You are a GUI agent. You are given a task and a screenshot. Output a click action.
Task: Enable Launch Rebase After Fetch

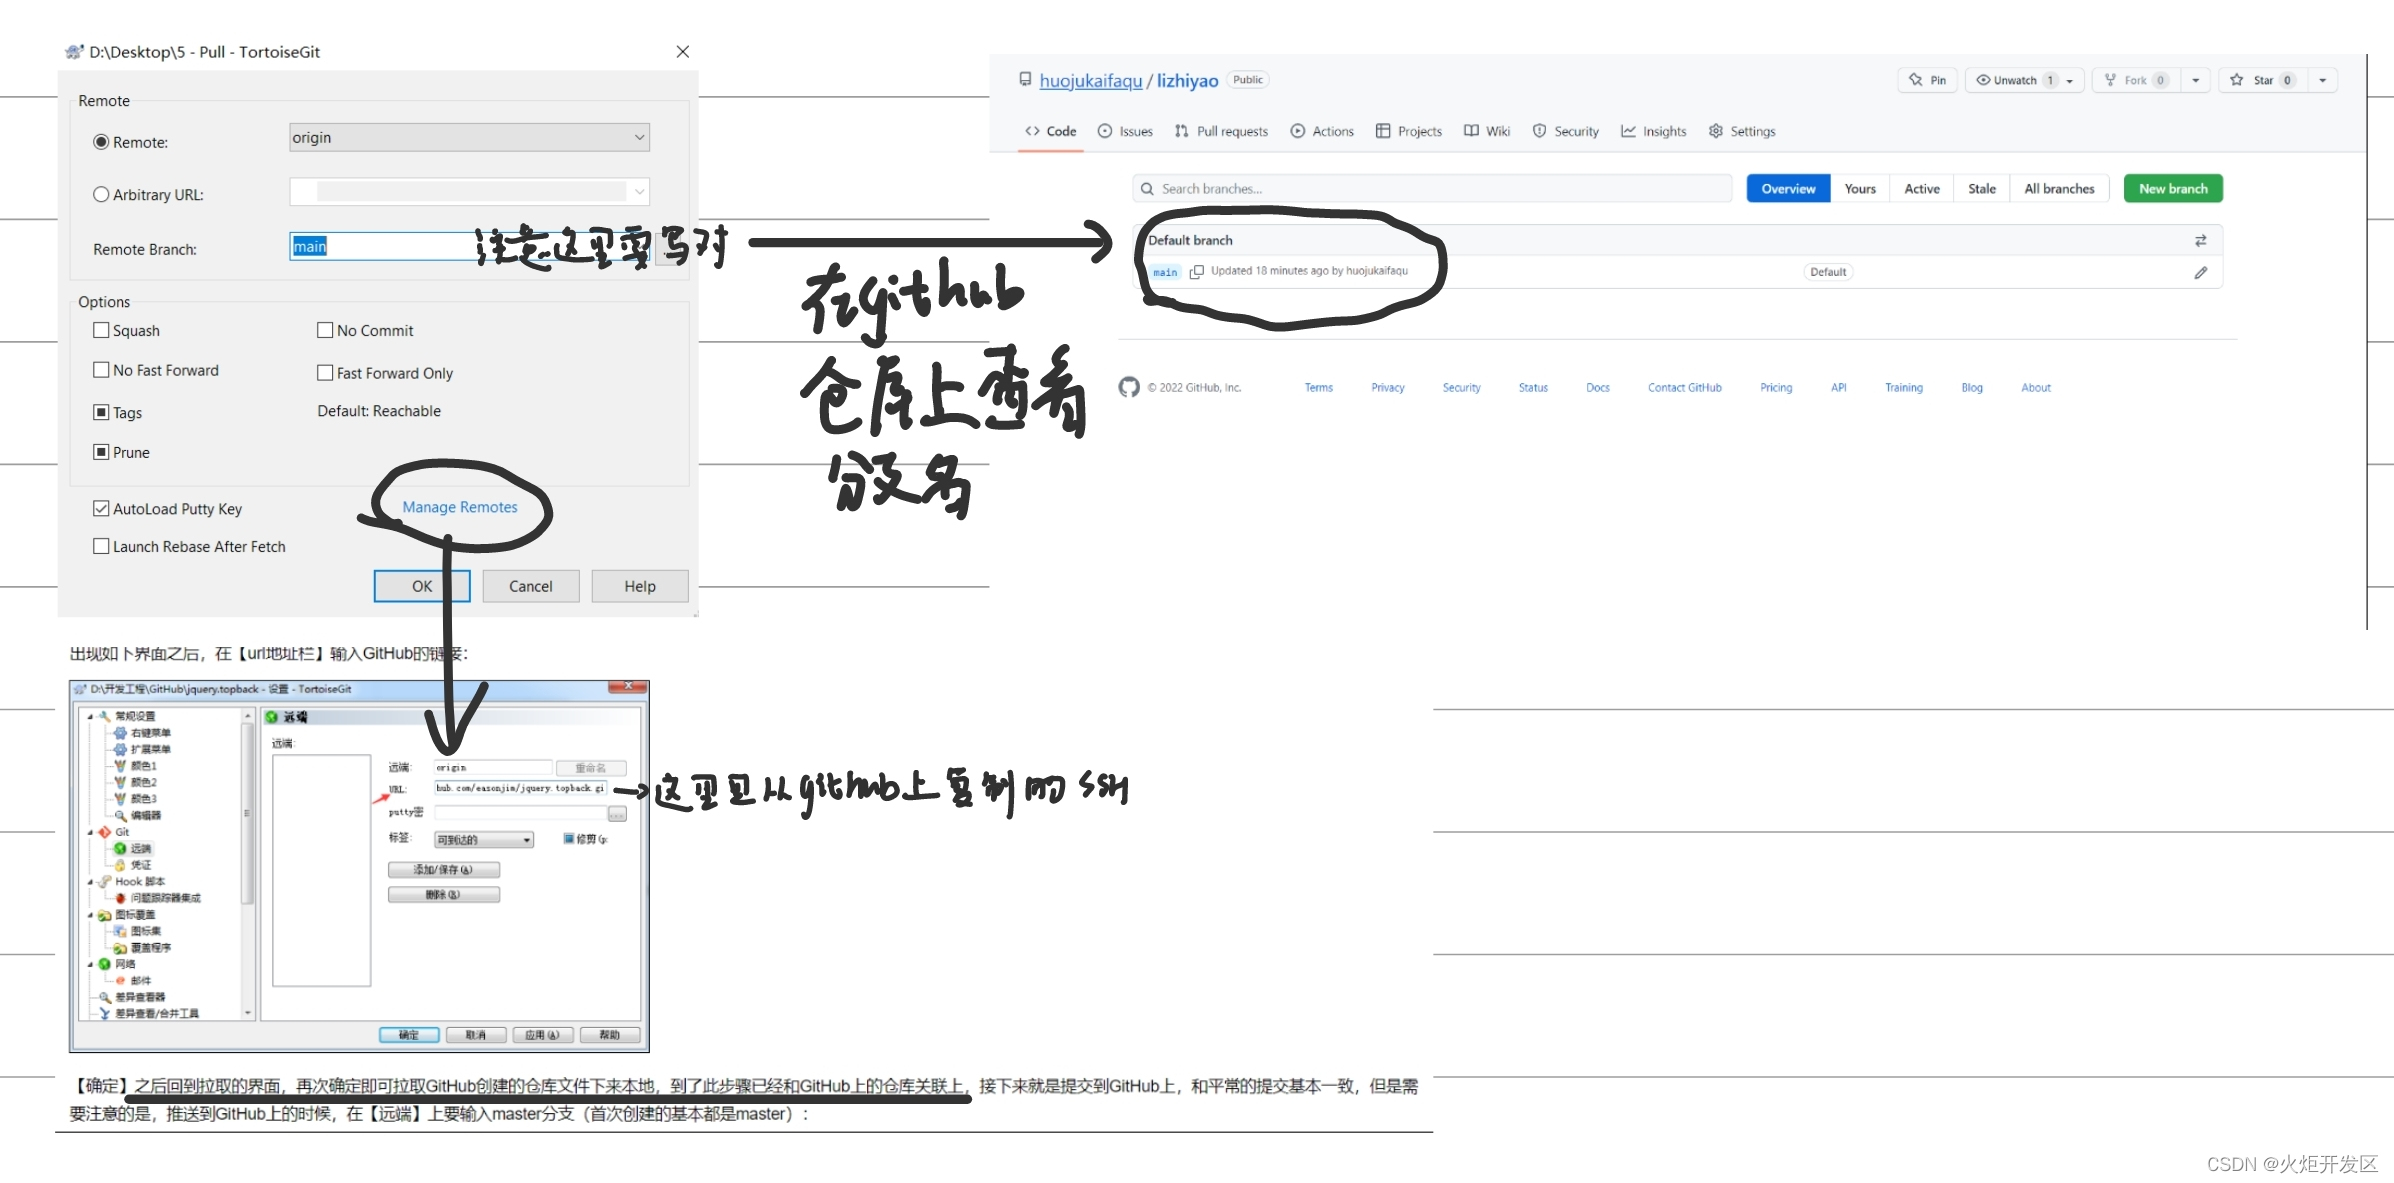[101, 546]
